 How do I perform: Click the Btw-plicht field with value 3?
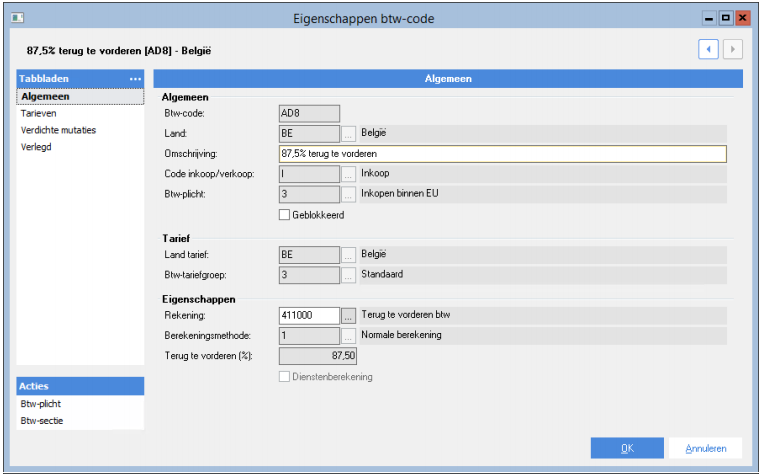[x=309, y=194]
